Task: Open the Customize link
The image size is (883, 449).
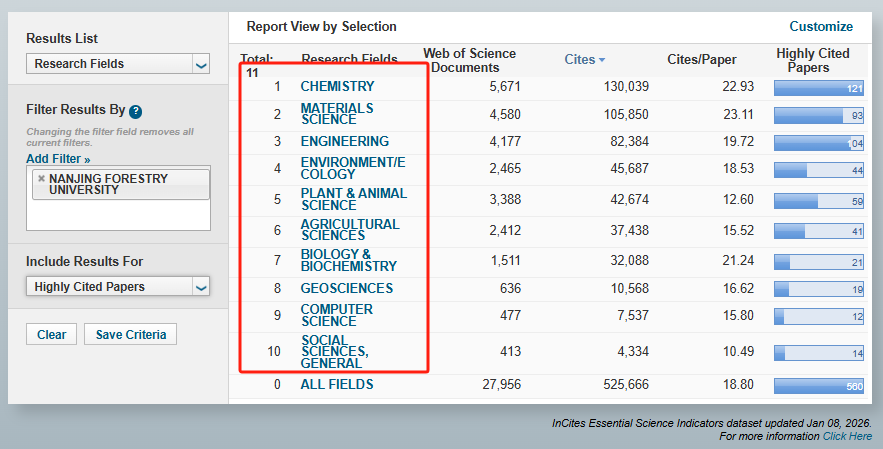Action: click(x=820, y=27)
